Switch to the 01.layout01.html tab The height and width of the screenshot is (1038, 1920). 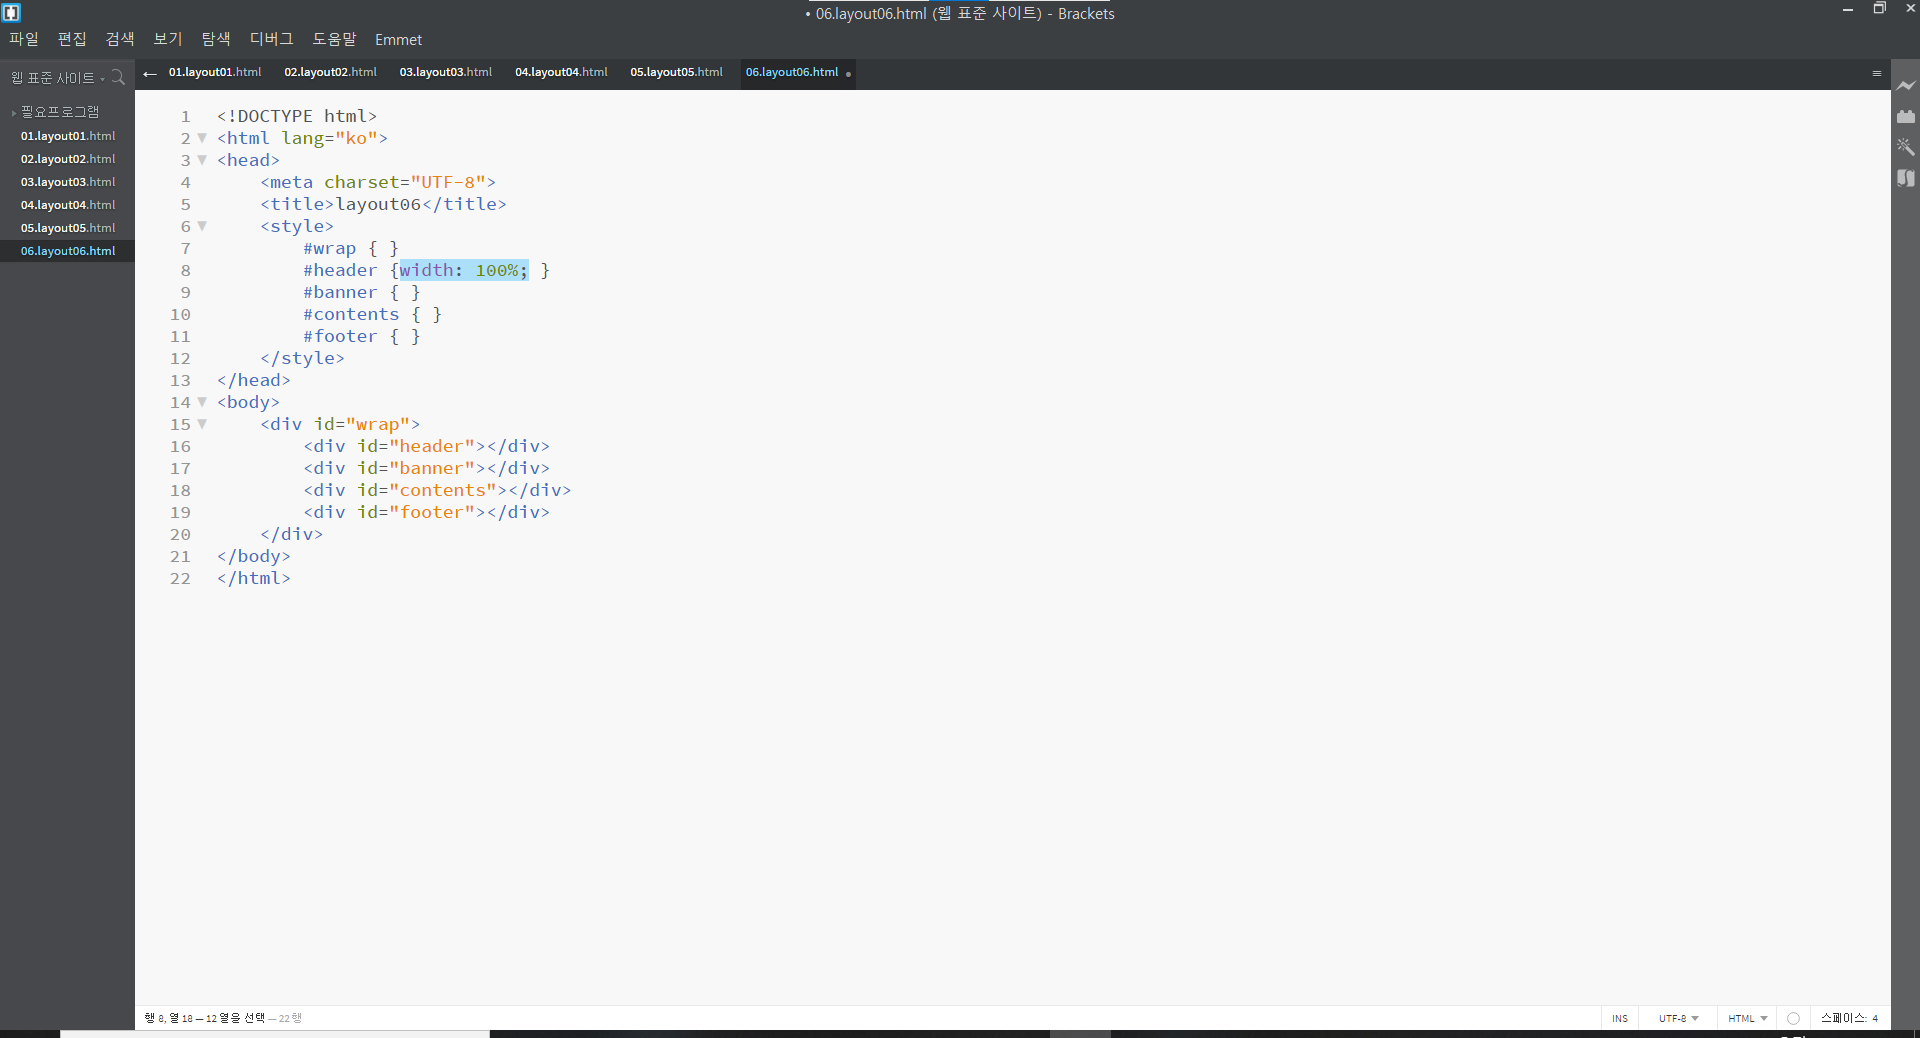(x=215, y=72)
